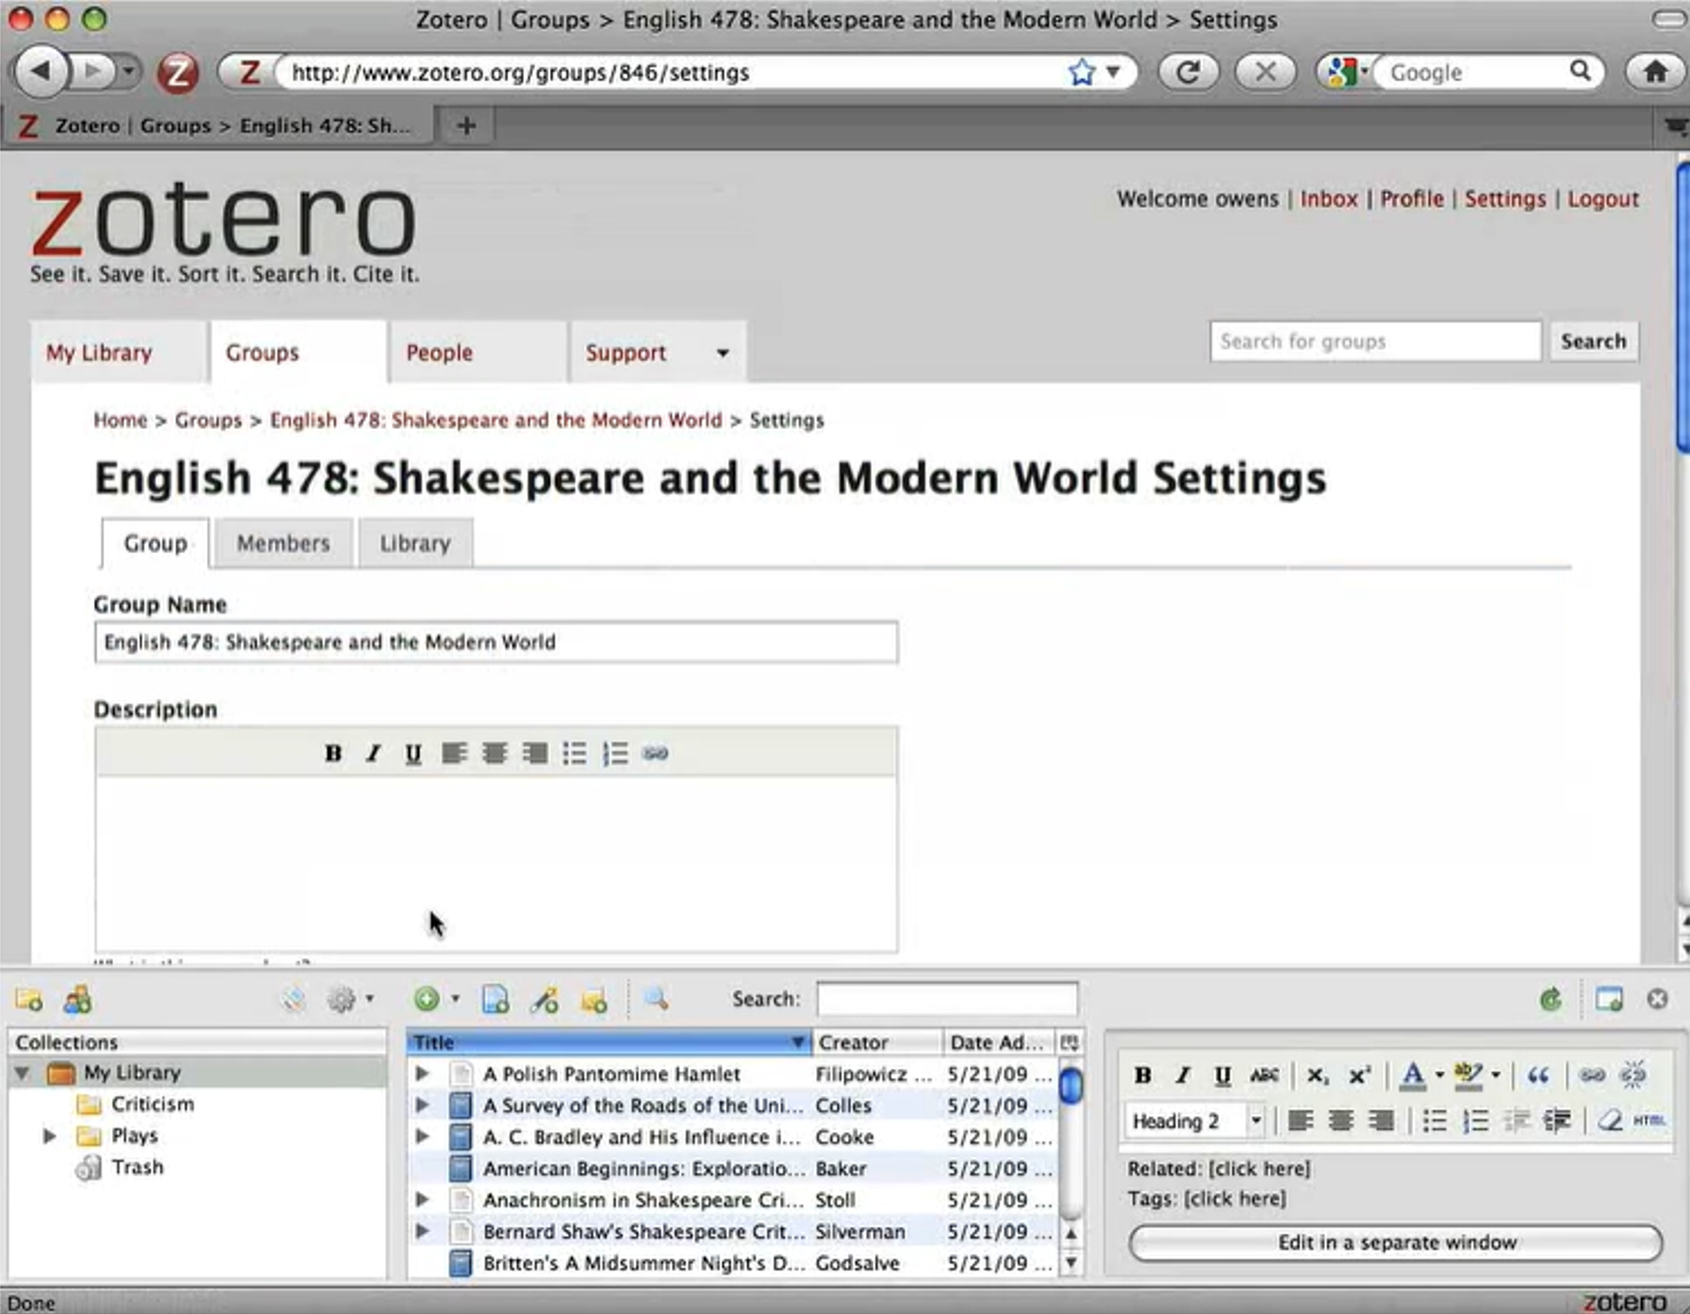The width and height of the screenshot is (1690, 1314).
Task: Expand the Plays collection folder
Action: [49, 1136]
